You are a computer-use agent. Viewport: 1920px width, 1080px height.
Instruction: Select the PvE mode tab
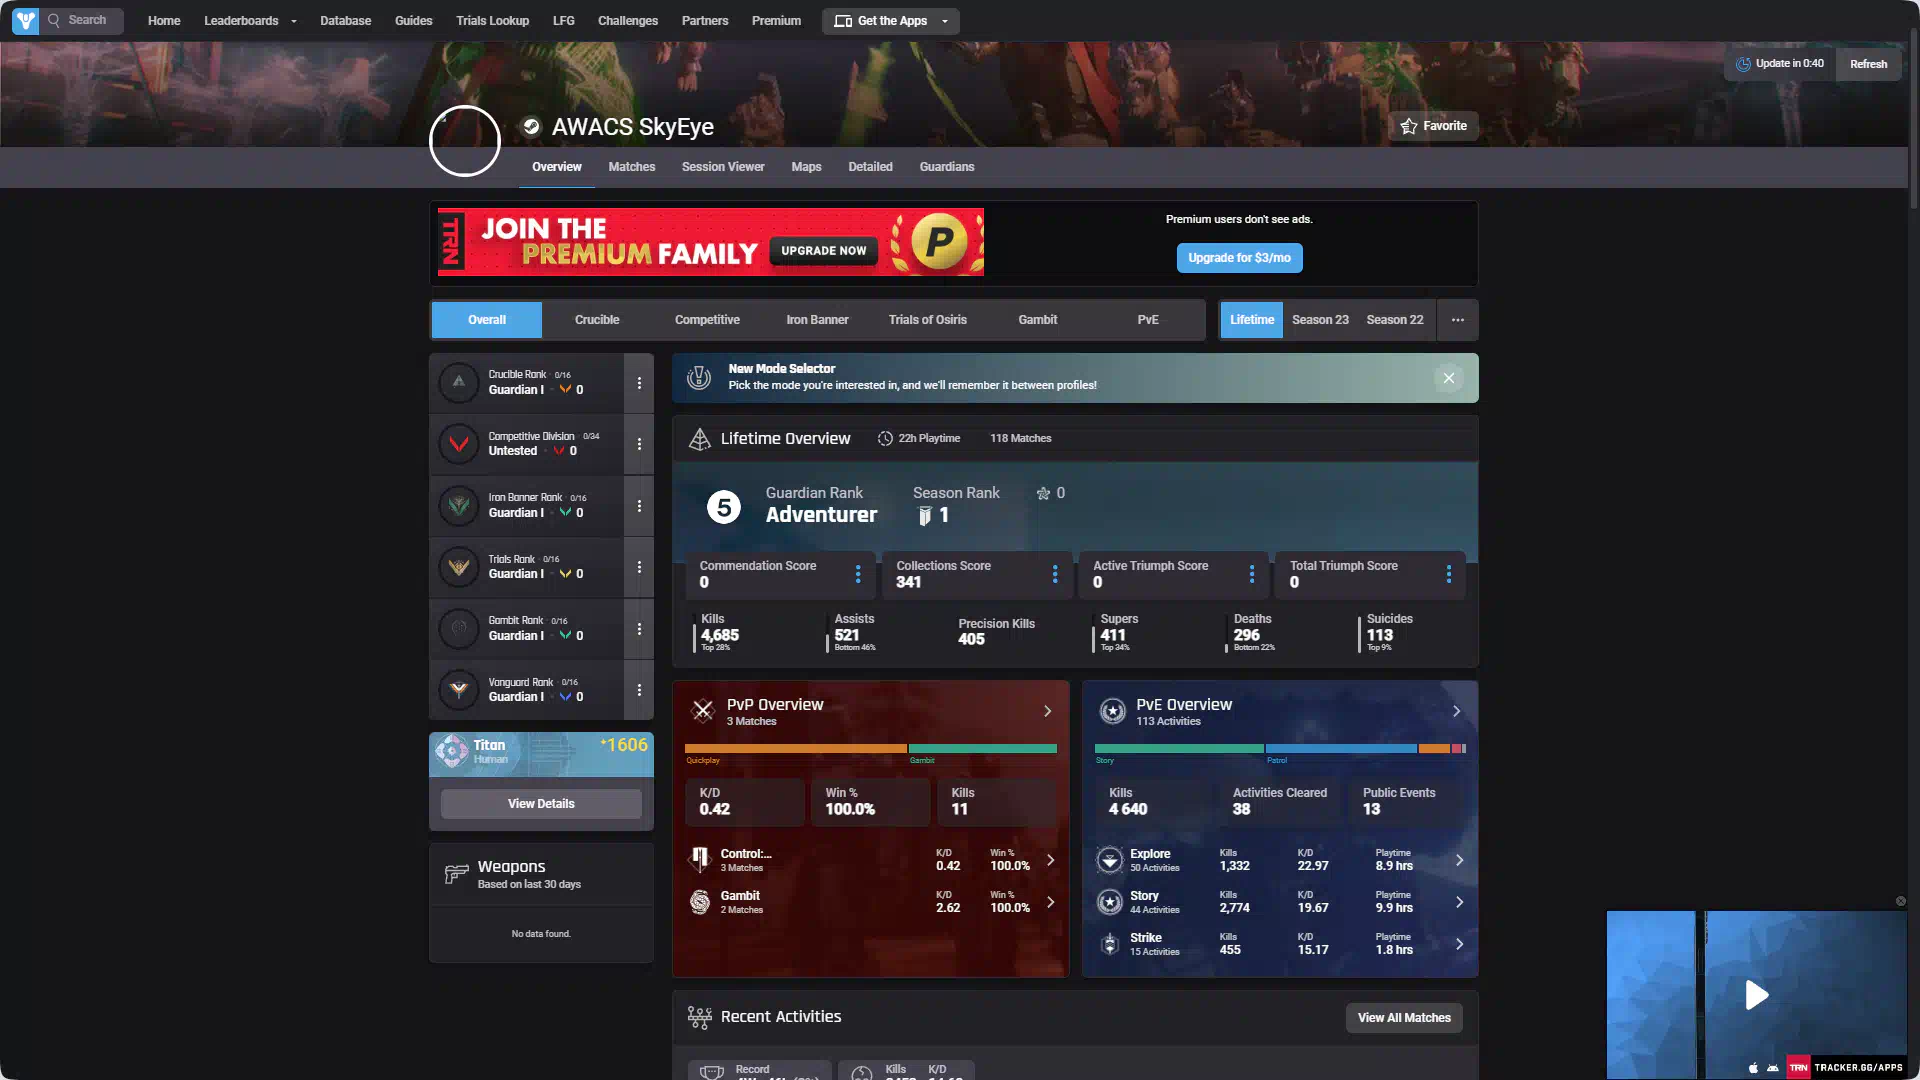coord(1148,320)
